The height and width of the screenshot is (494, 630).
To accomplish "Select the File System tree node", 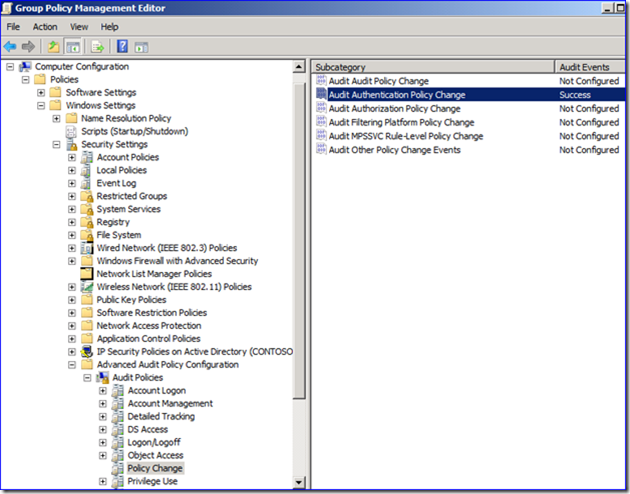I will pyautogui.click(x=119, y=235).
